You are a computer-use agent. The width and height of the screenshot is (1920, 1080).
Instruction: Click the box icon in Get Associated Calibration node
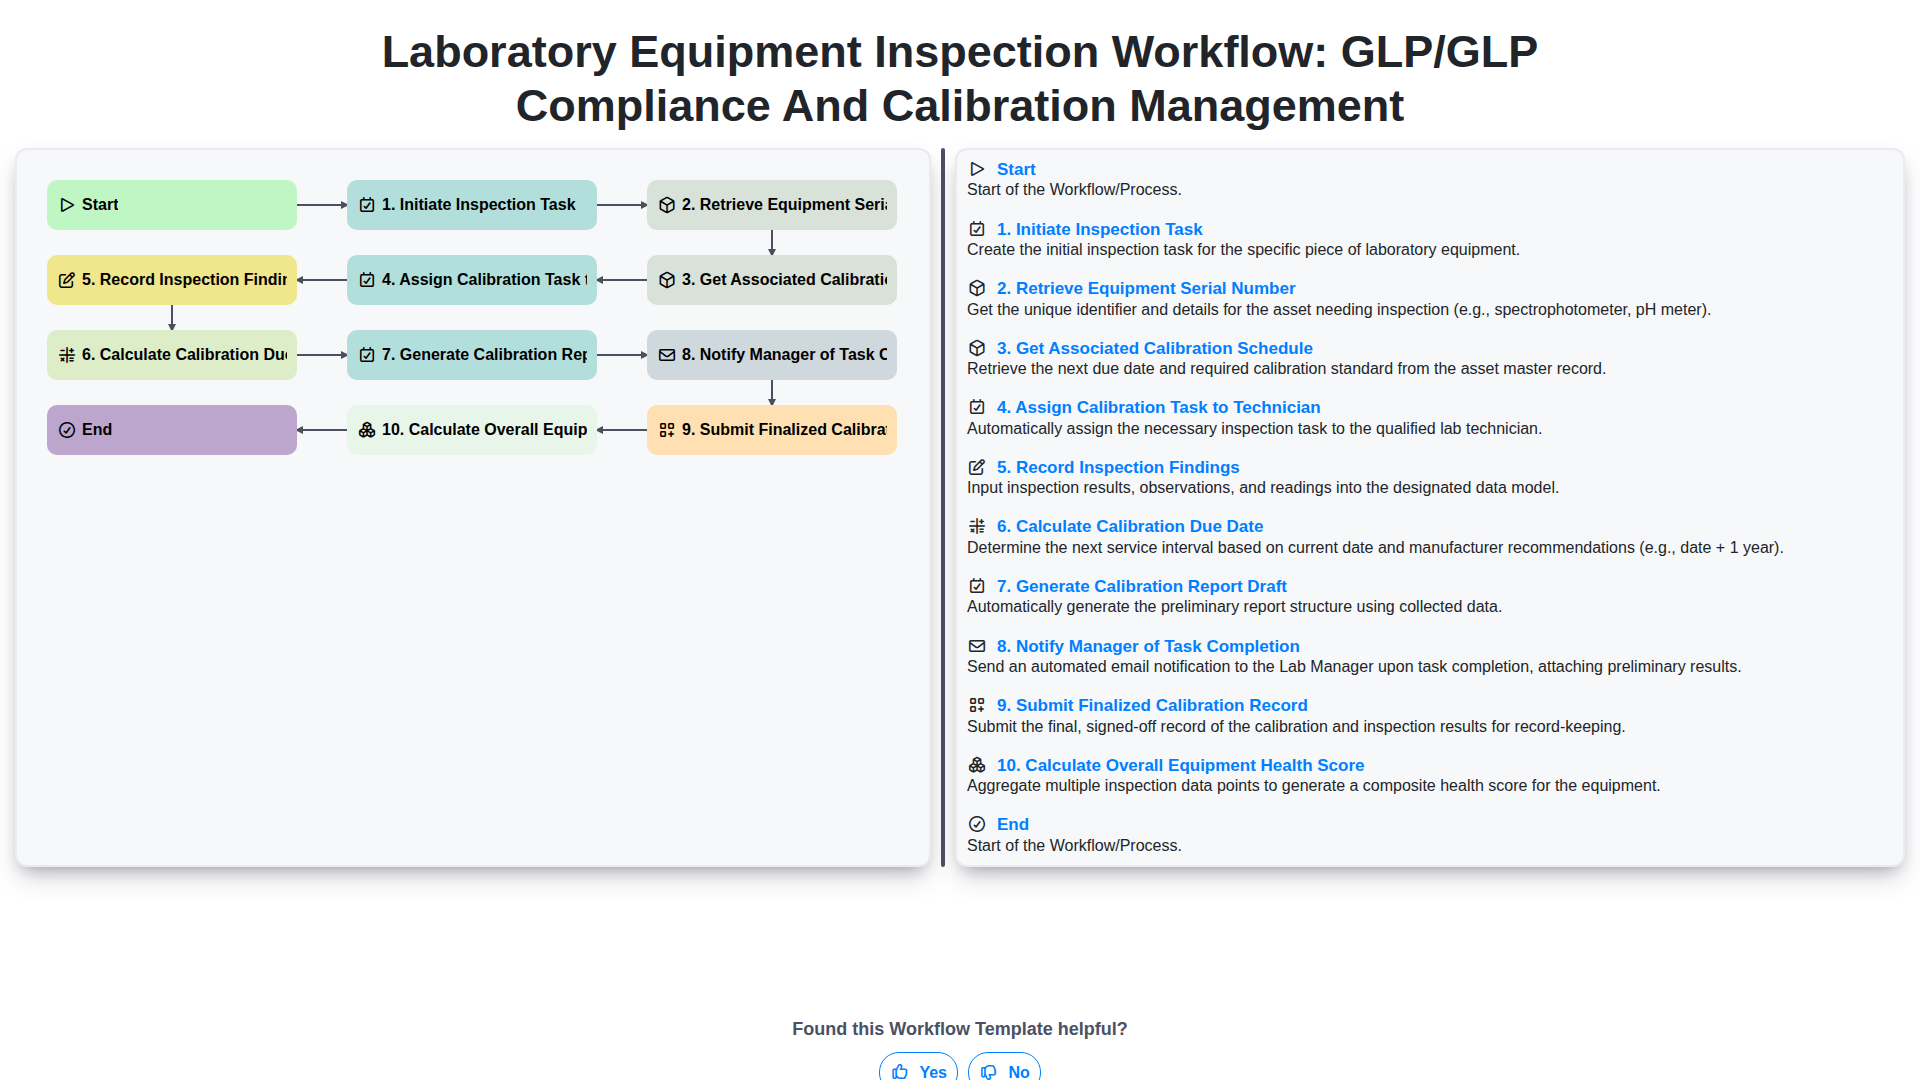click(x=667, y=280)
